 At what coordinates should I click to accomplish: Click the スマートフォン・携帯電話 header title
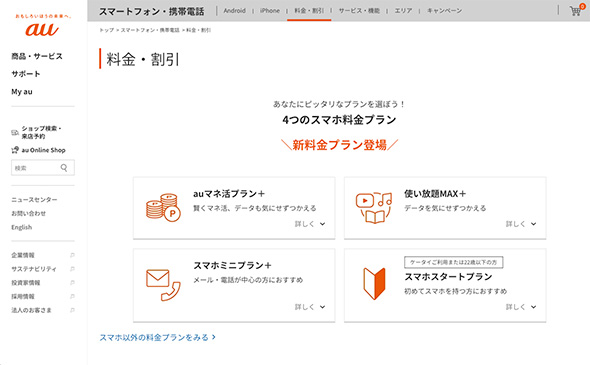pyautogui.click(x=152, y=11)
